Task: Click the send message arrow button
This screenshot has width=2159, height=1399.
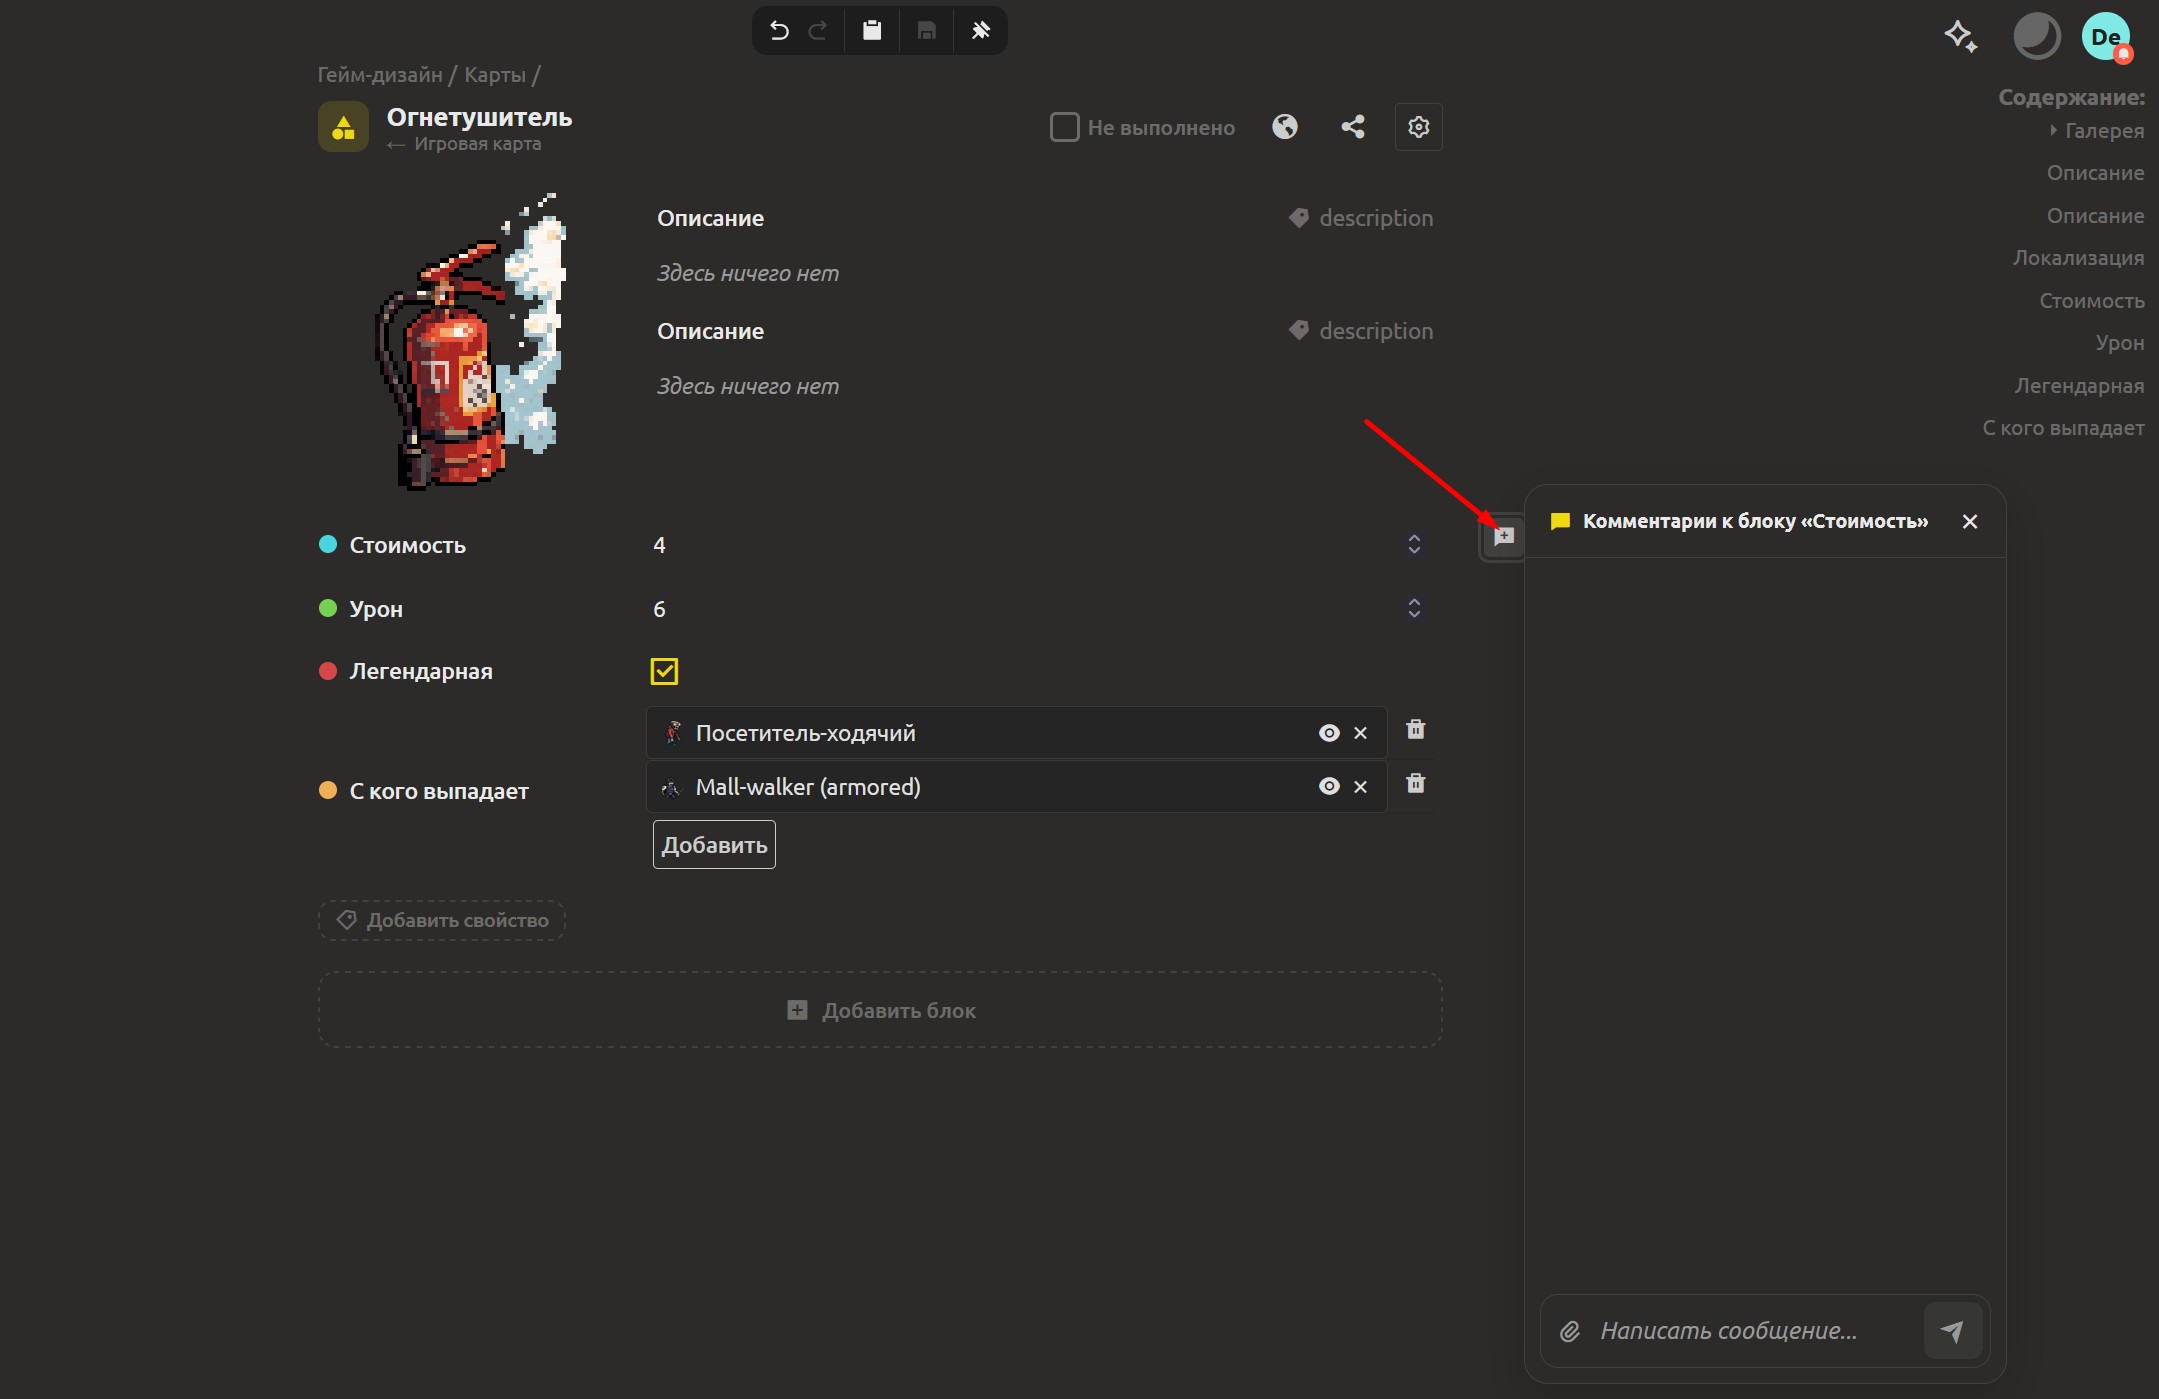Action: click(x=1953, y=1331)
